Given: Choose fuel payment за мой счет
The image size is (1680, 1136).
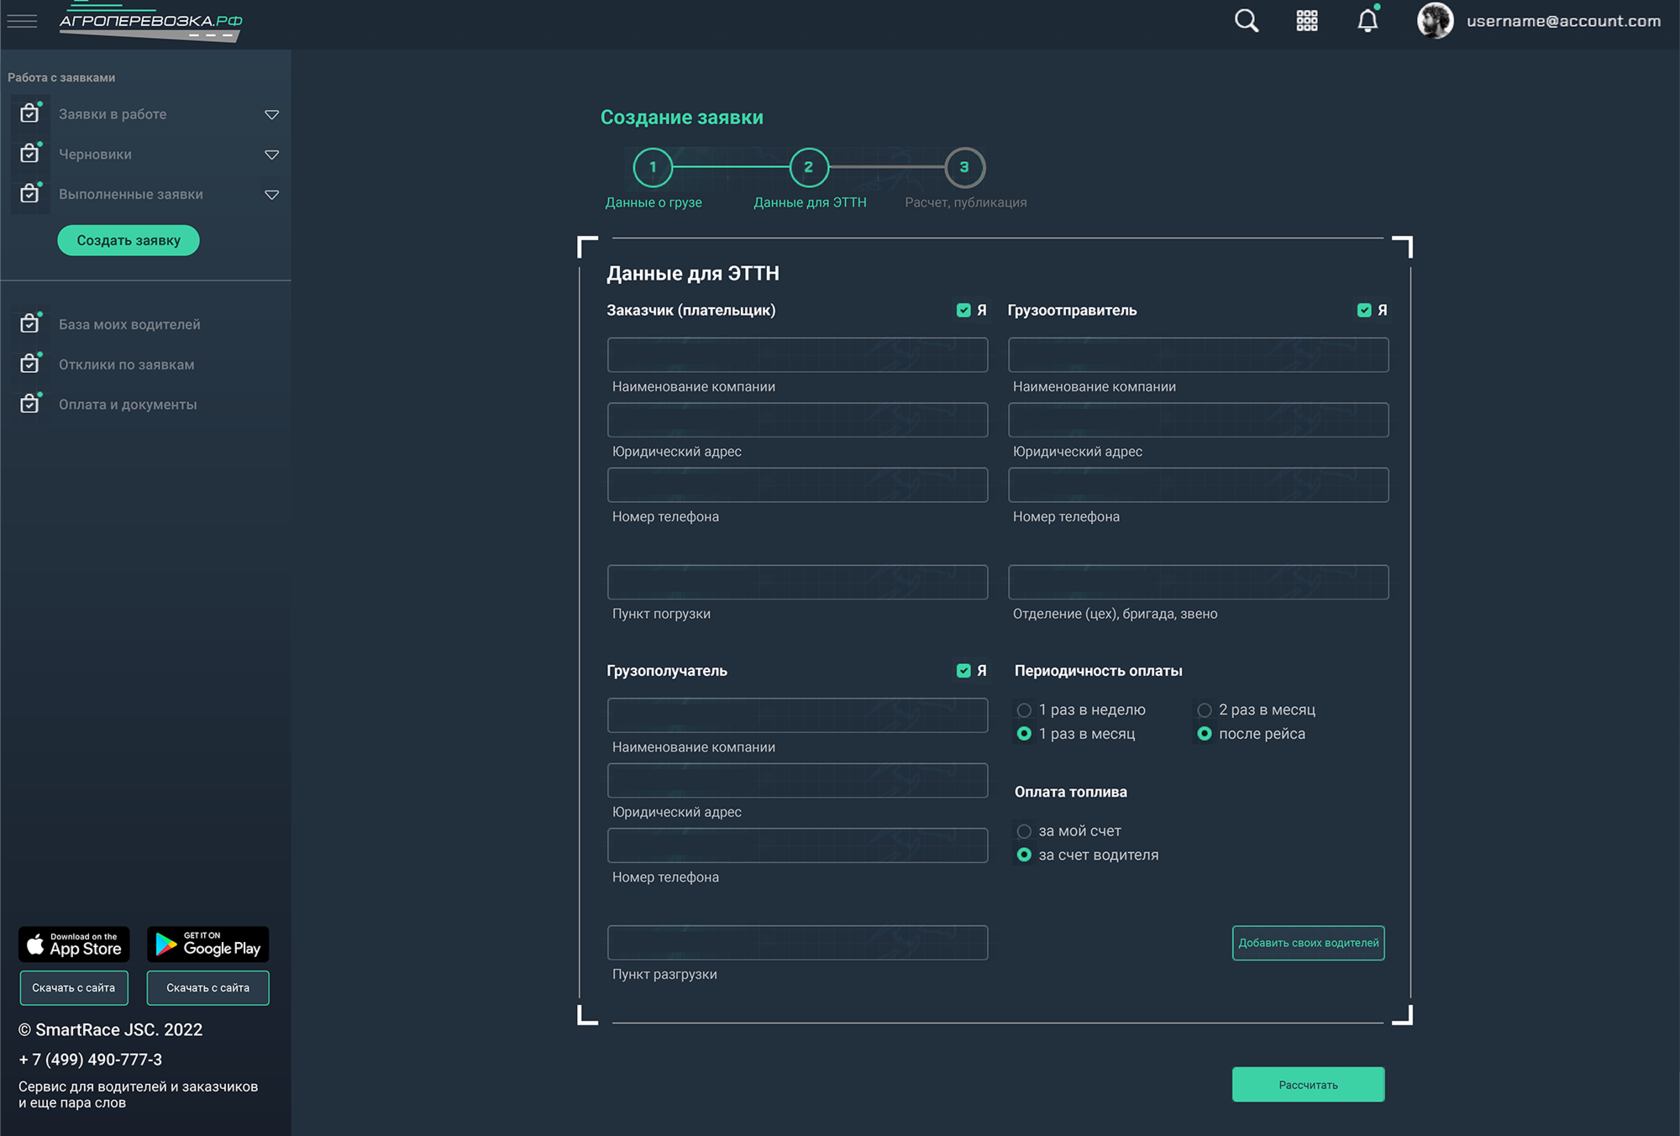Looking at the screenshot, I should pos(1024,831).
